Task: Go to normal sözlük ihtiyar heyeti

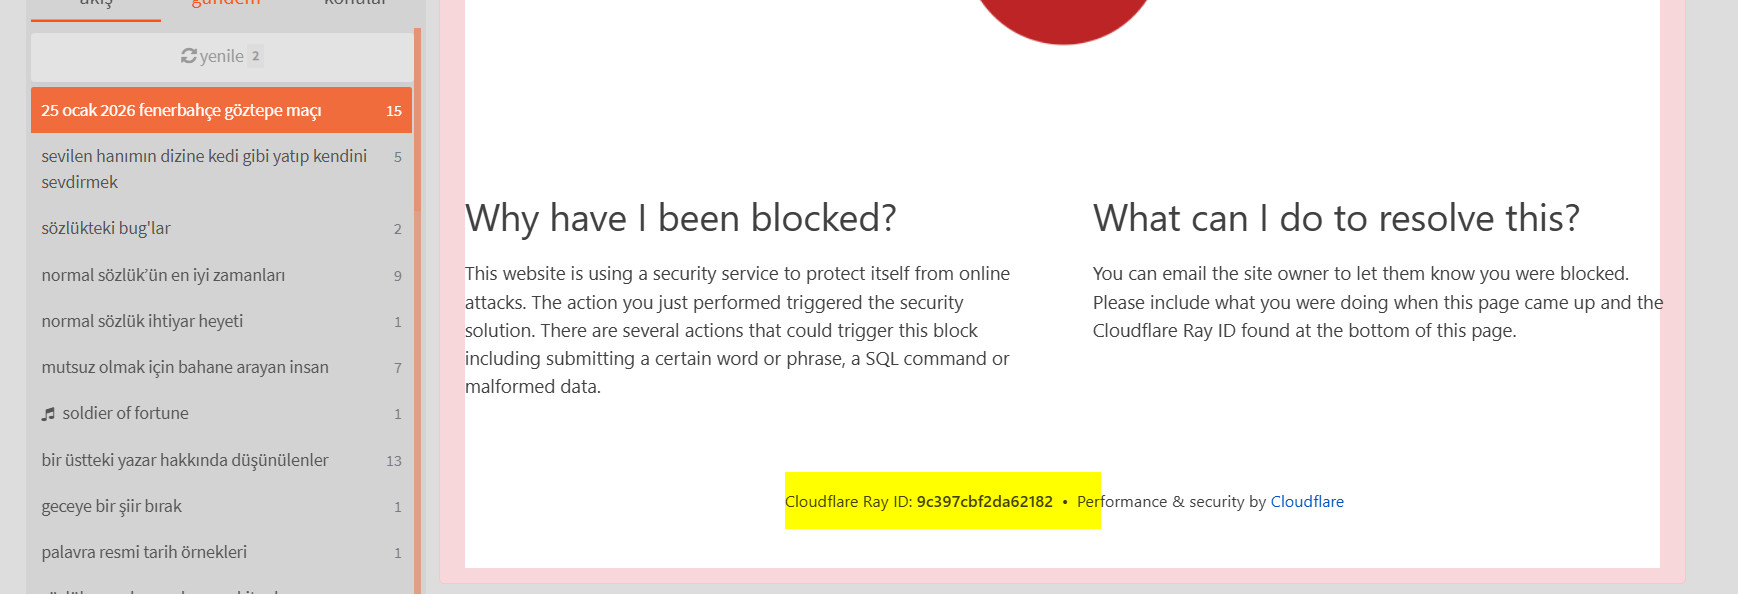Action: pos(142,321)
